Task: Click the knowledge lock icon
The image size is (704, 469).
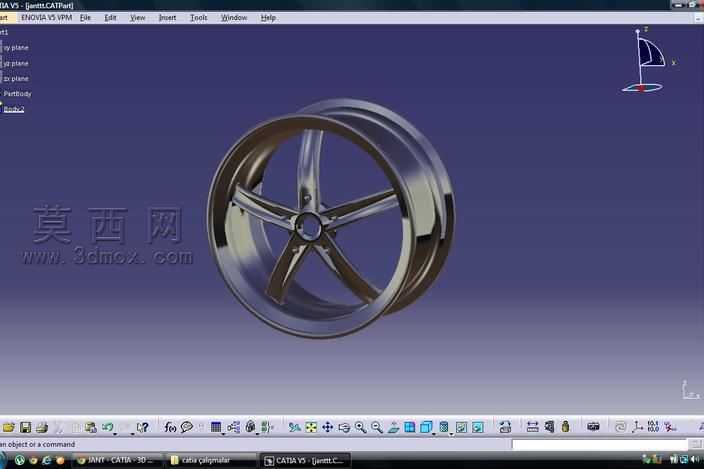Action: tap(250, 427)
